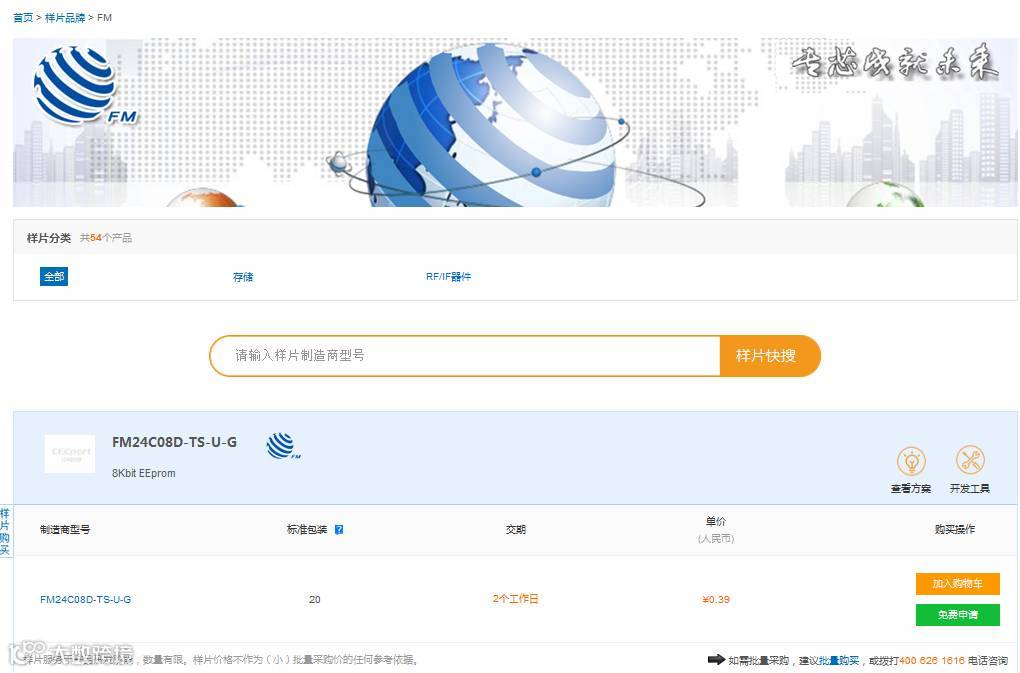Select the 全部 category tab
The height and width of the screenshot is (673, 1020).
54,276
